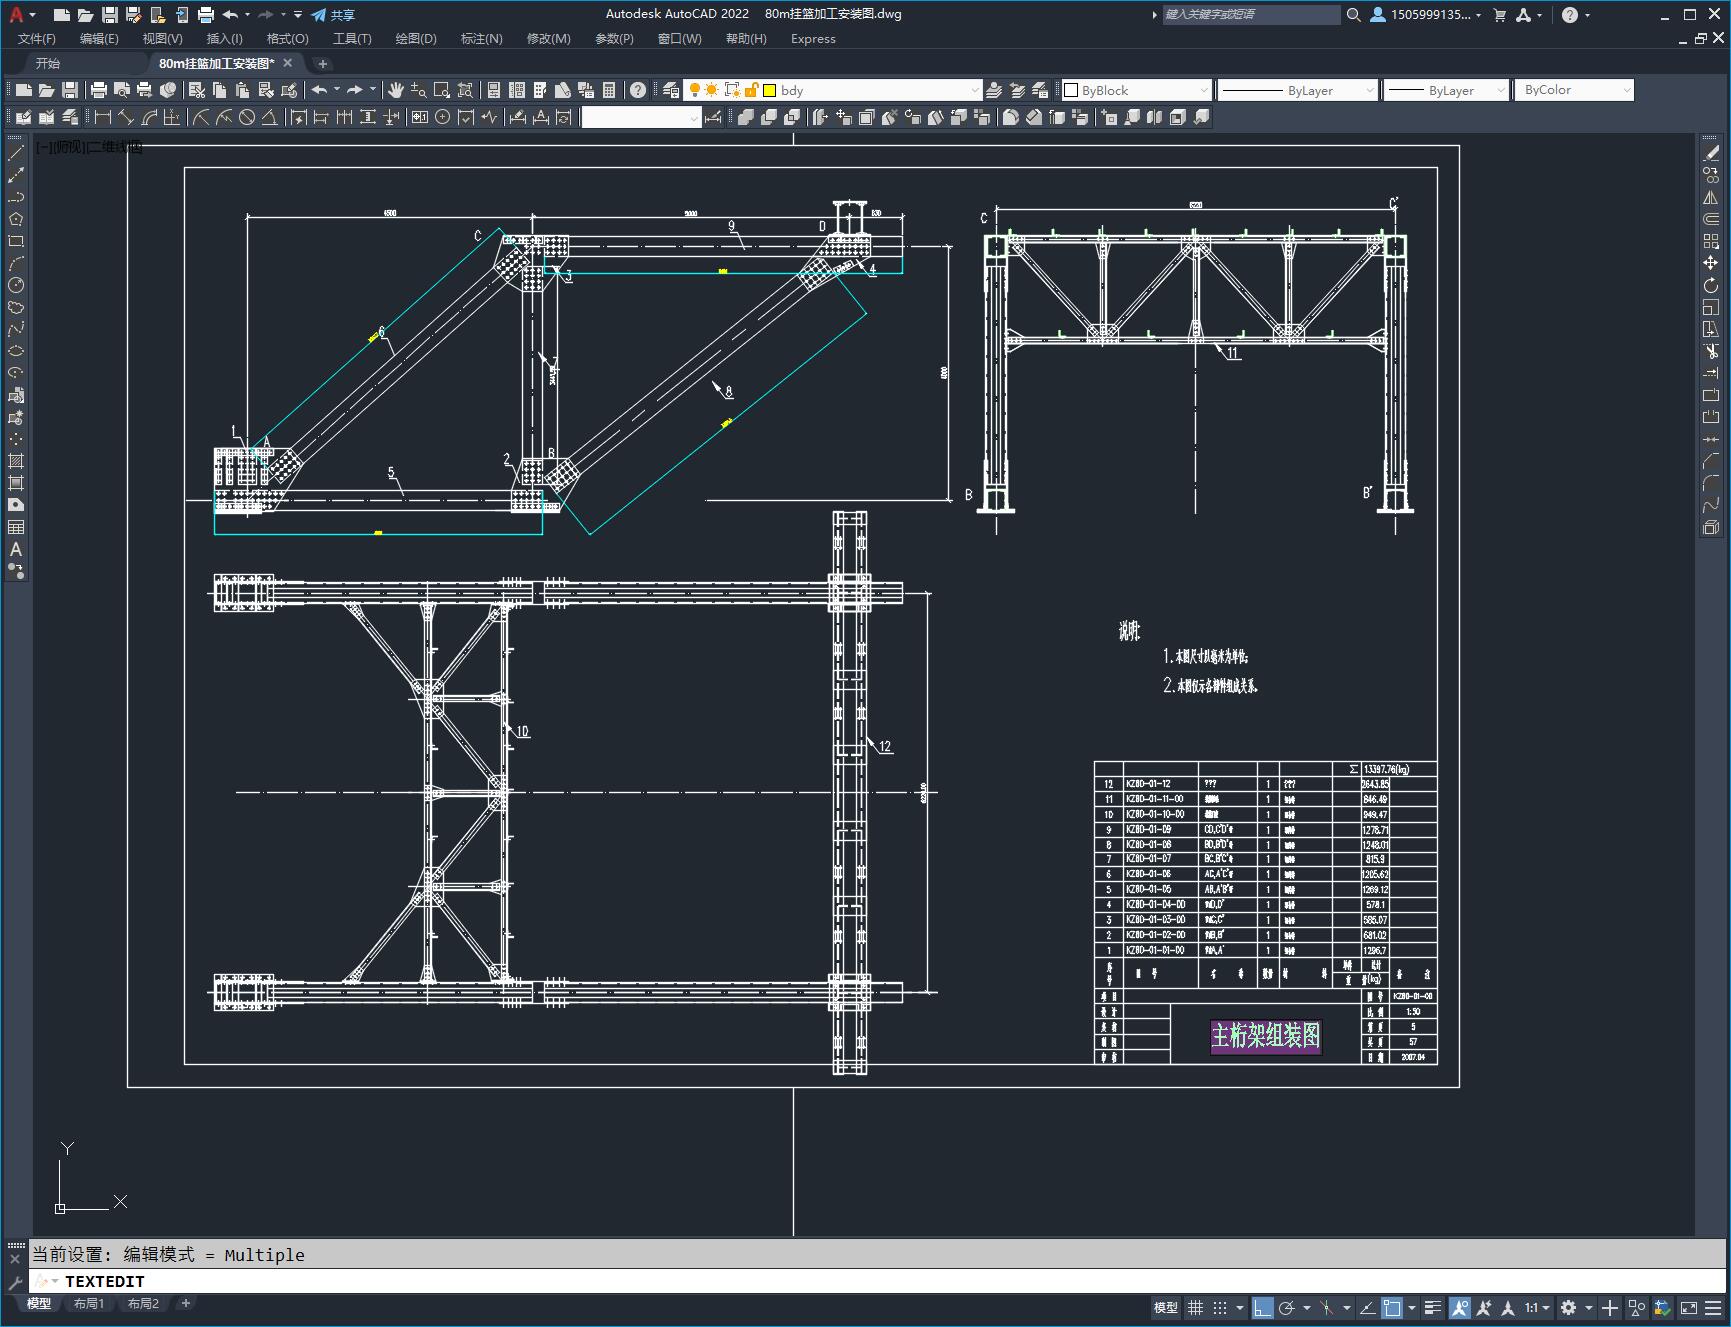The width and height of the screenshot is (1731, 1327).
Task: Select the Angular dimension tool
Action: tap(270, 117)
